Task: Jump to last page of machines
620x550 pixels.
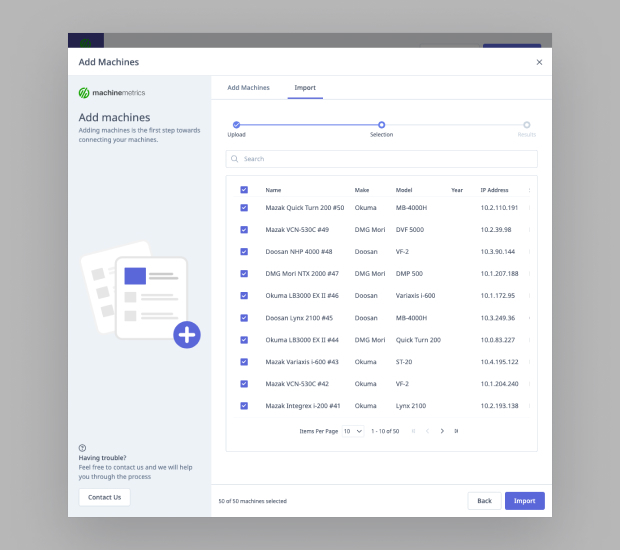Action: click(456, 431)
